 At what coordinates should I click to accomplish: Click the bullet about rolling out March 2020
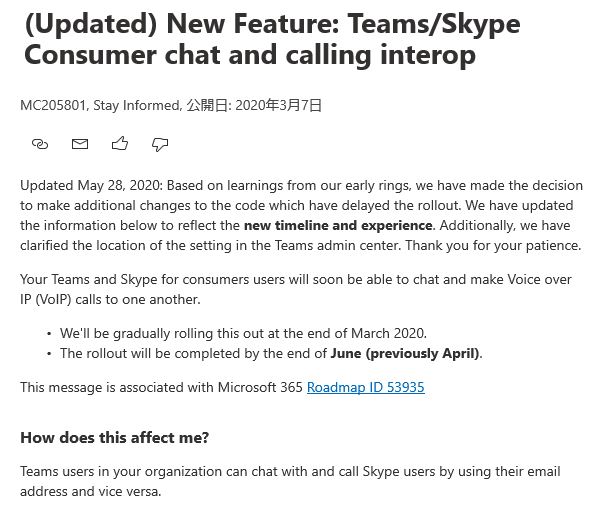pos(243,333)
